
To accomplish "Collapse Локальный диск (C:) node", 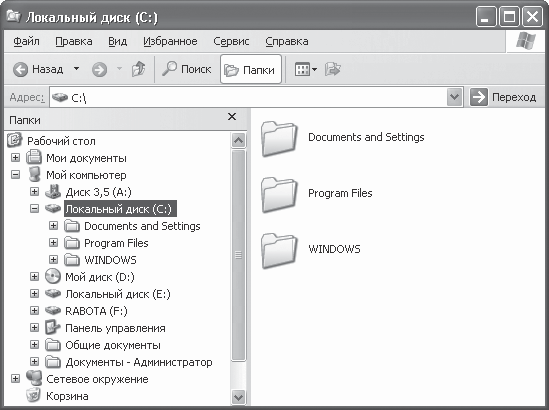I will pyautogui.click(x=34, y=209).
